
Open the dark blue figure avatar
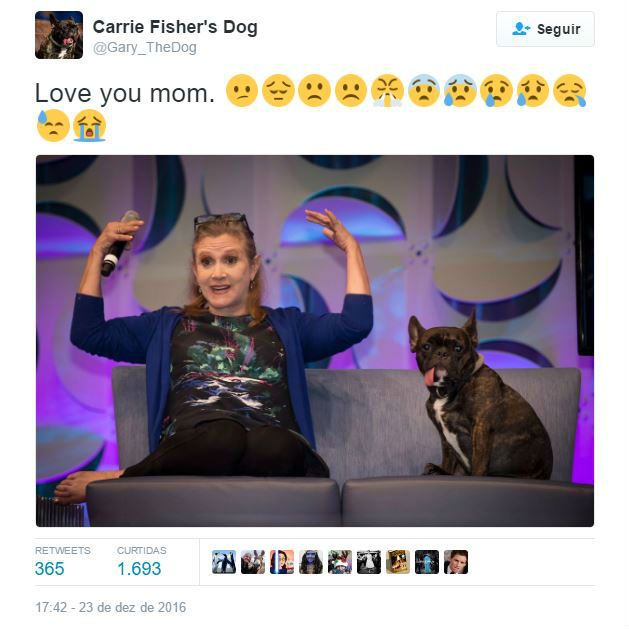pos(427,562)
